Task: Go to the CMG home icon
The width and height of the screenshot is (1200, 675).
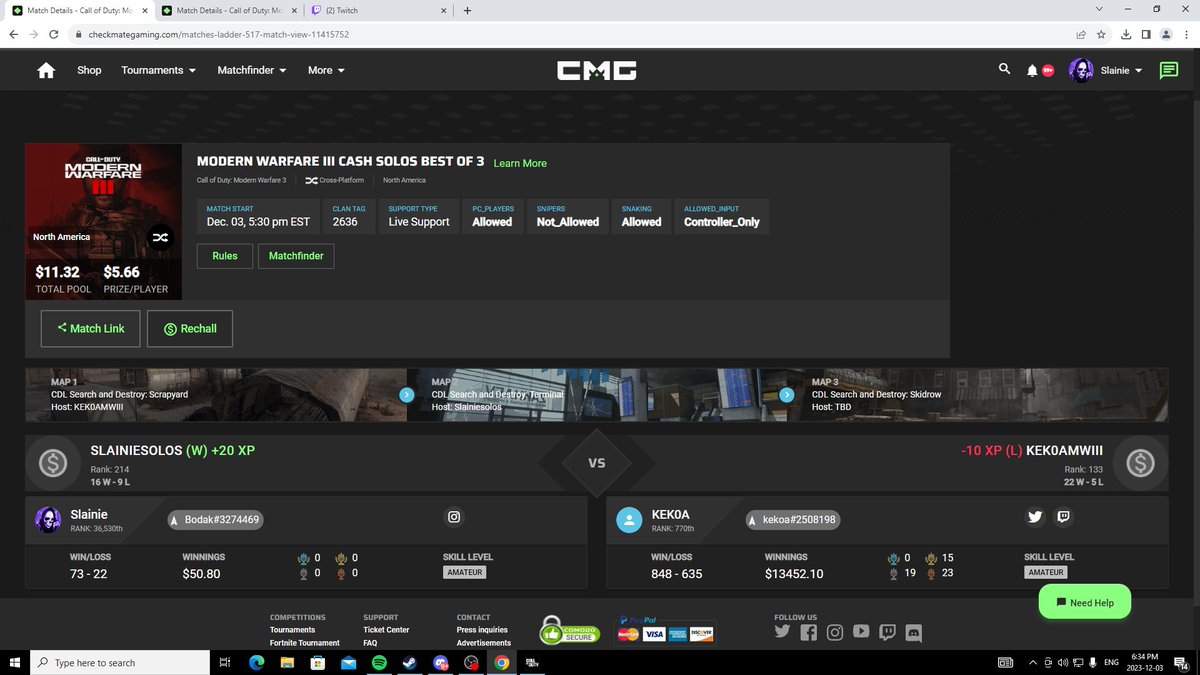Action: (45, 70)
